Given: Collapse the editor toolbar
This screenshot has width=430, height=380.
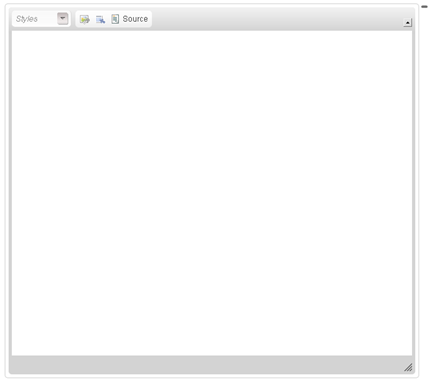Looking at the screenshot, I should click(408, 23).
